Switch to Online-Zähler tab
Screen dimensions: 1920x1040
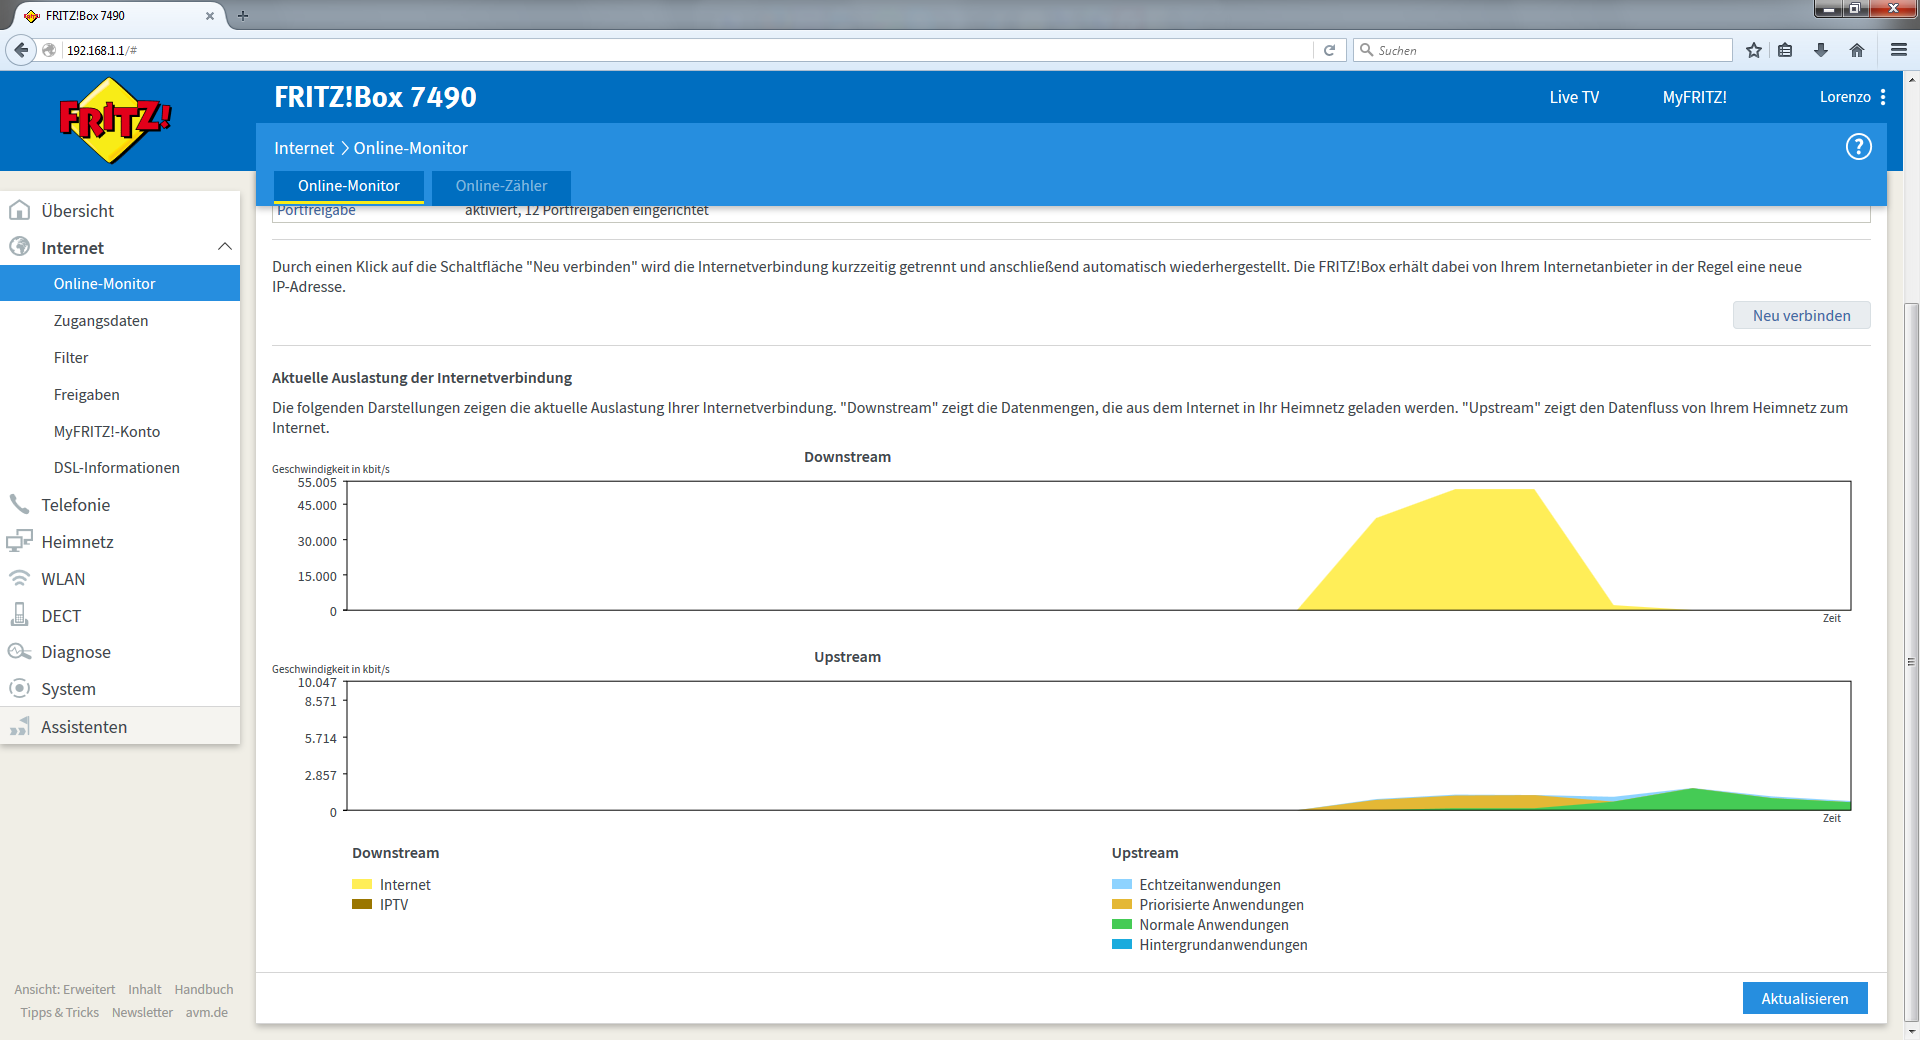(x=501, y=186)
